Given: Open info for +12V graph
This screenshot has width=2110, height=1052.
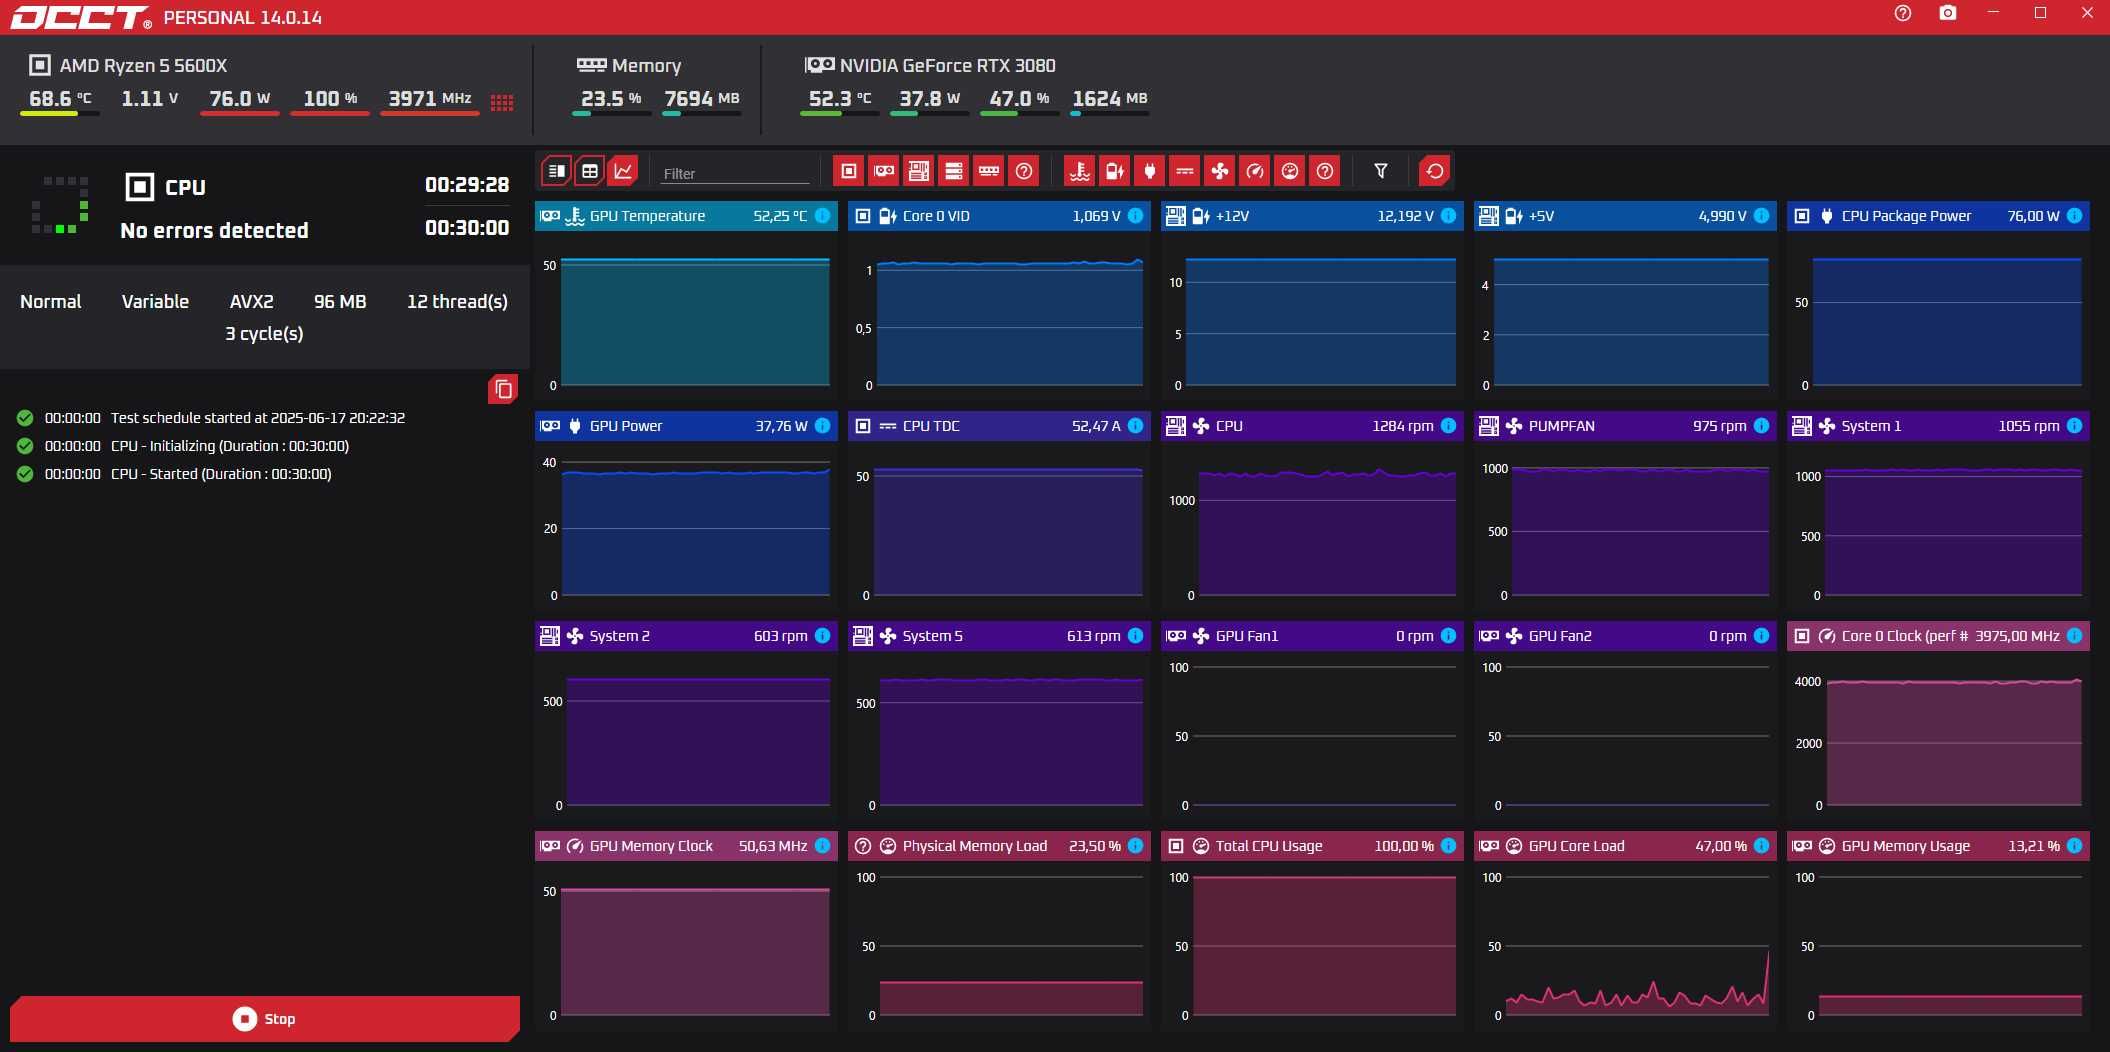Looking at the screenshot, I should click(x=1448, y=216).
